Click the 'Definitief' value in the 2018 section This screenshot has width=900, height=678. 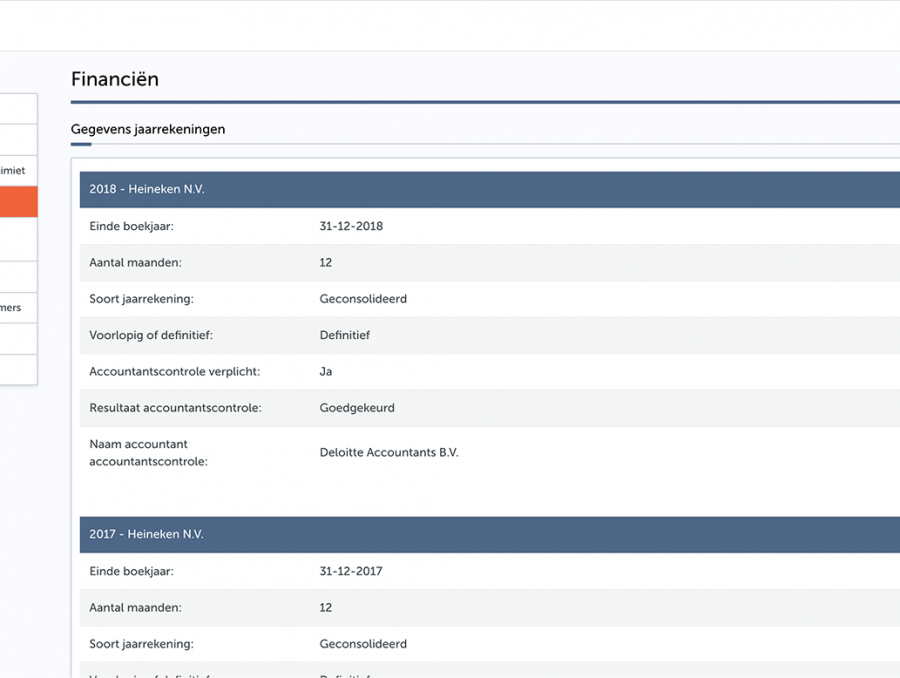pyautogui.click(x=344, y=335)
